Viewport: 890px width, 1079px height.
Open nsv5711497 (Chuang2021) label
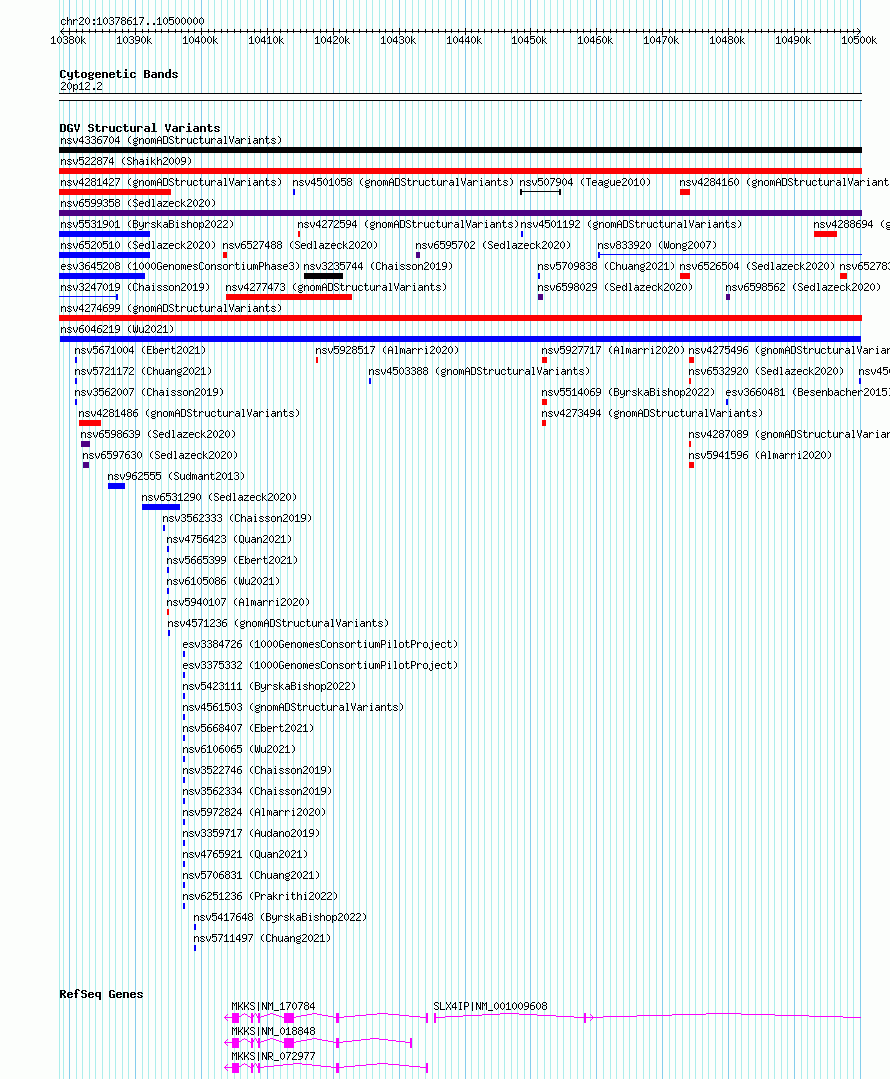click(262, 938)
